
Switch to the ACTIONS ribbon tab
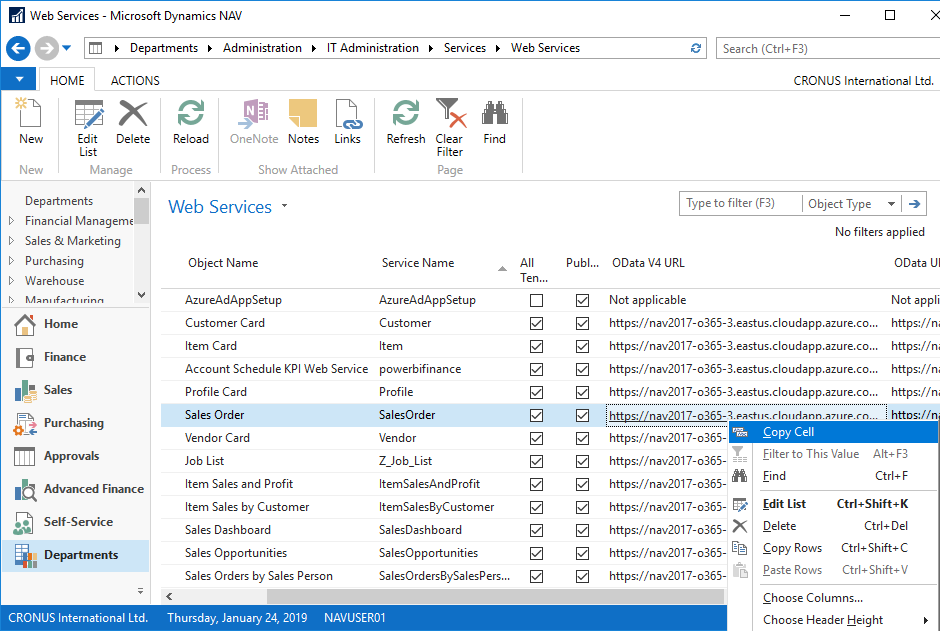click(x=135, y=81)
